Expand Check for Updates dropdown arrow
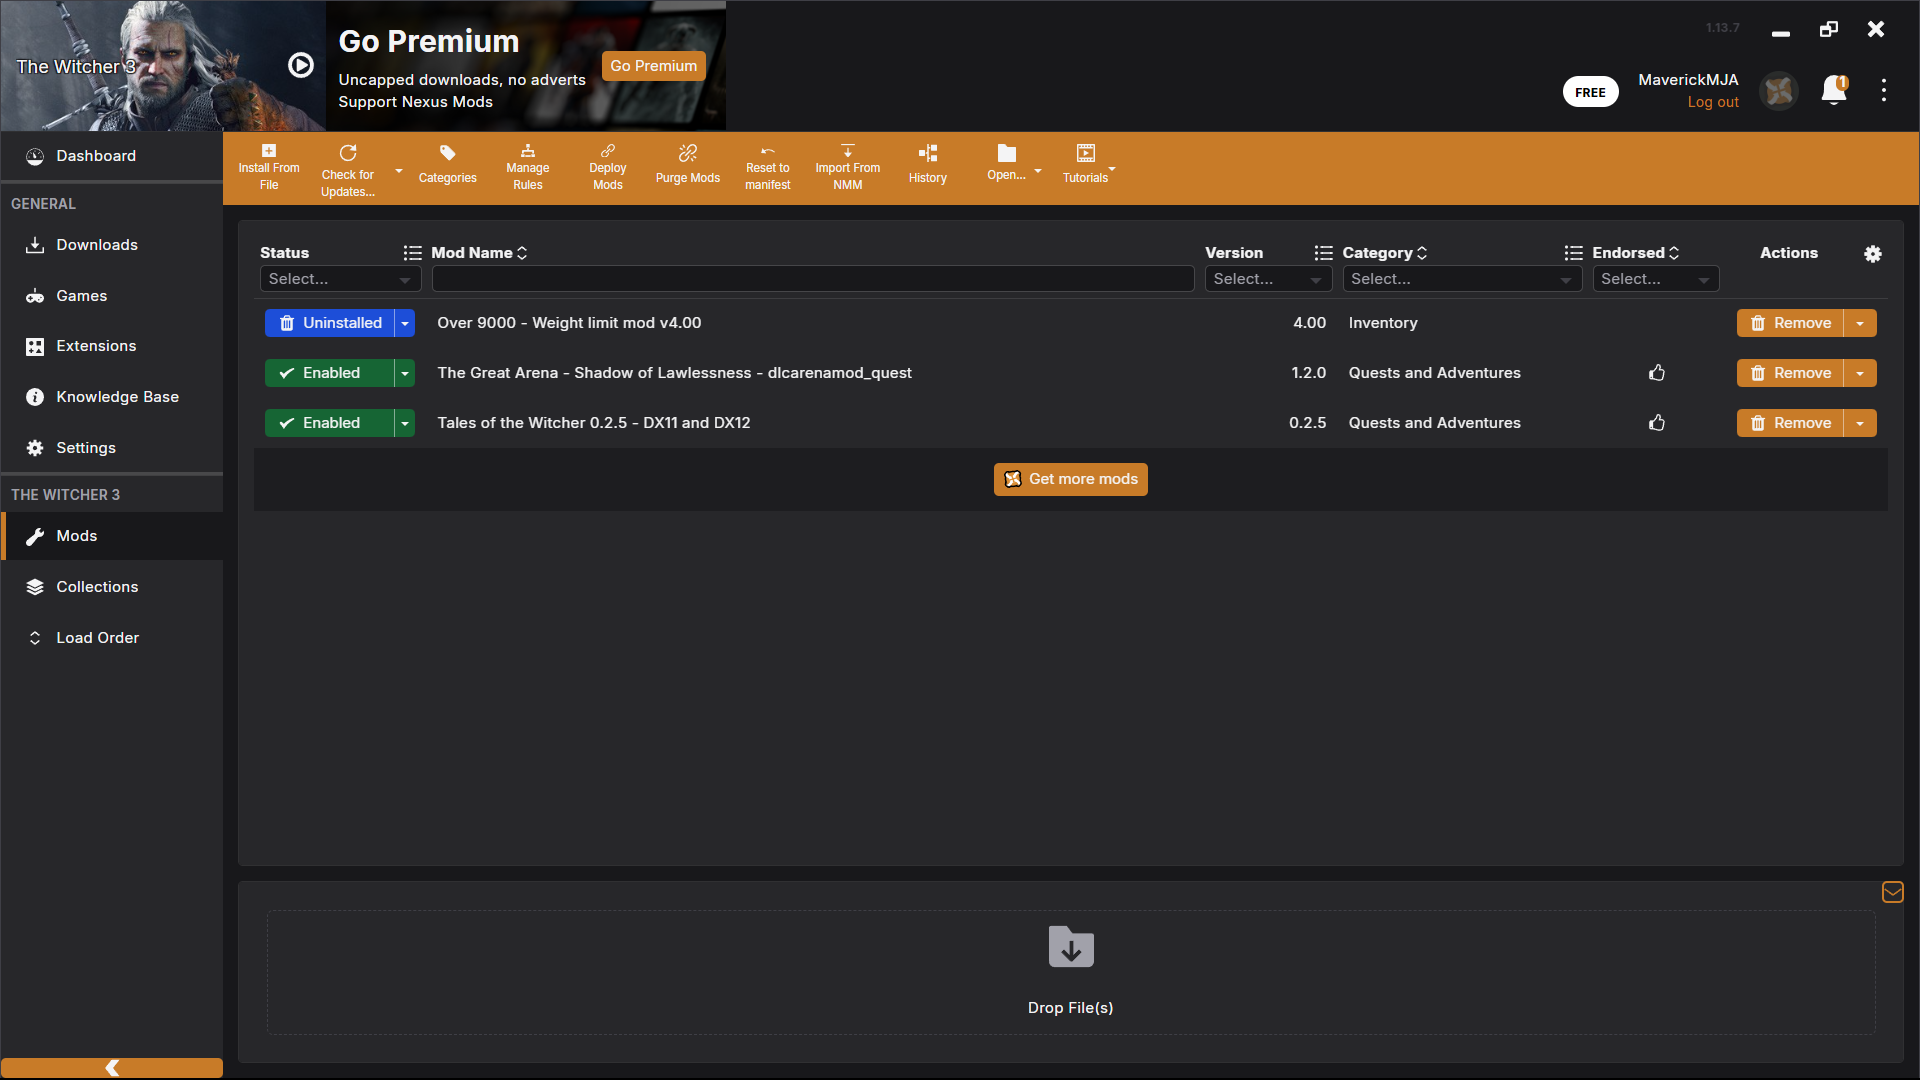Viewport: 1920px width, 1080px height. [x=399, y=171]
